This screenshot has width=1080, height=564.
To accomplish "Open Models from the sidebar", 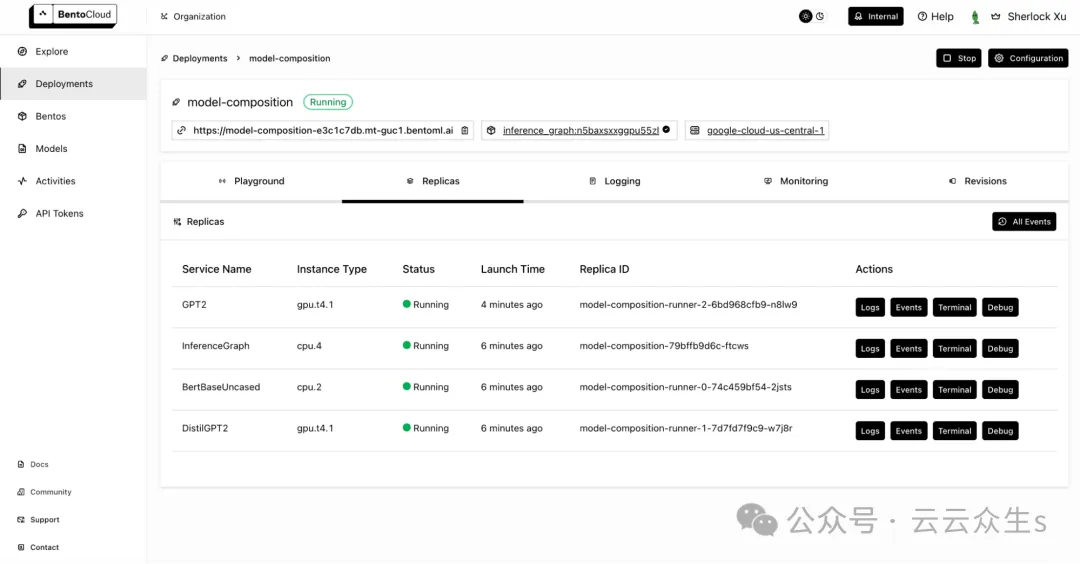I will (x=51, y=149).
